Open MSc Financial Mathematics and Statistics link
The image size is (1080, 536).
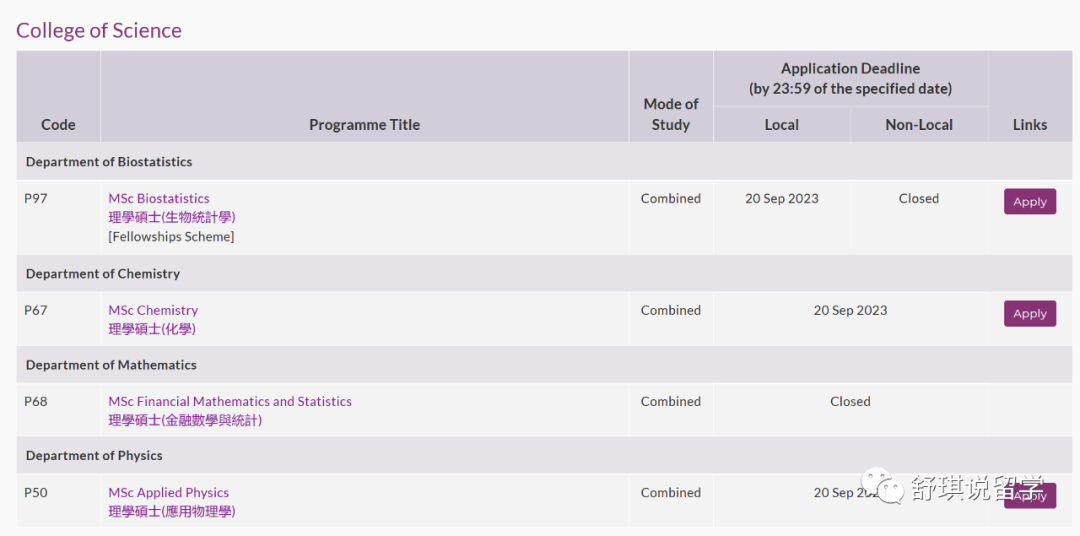pos(230,401)
